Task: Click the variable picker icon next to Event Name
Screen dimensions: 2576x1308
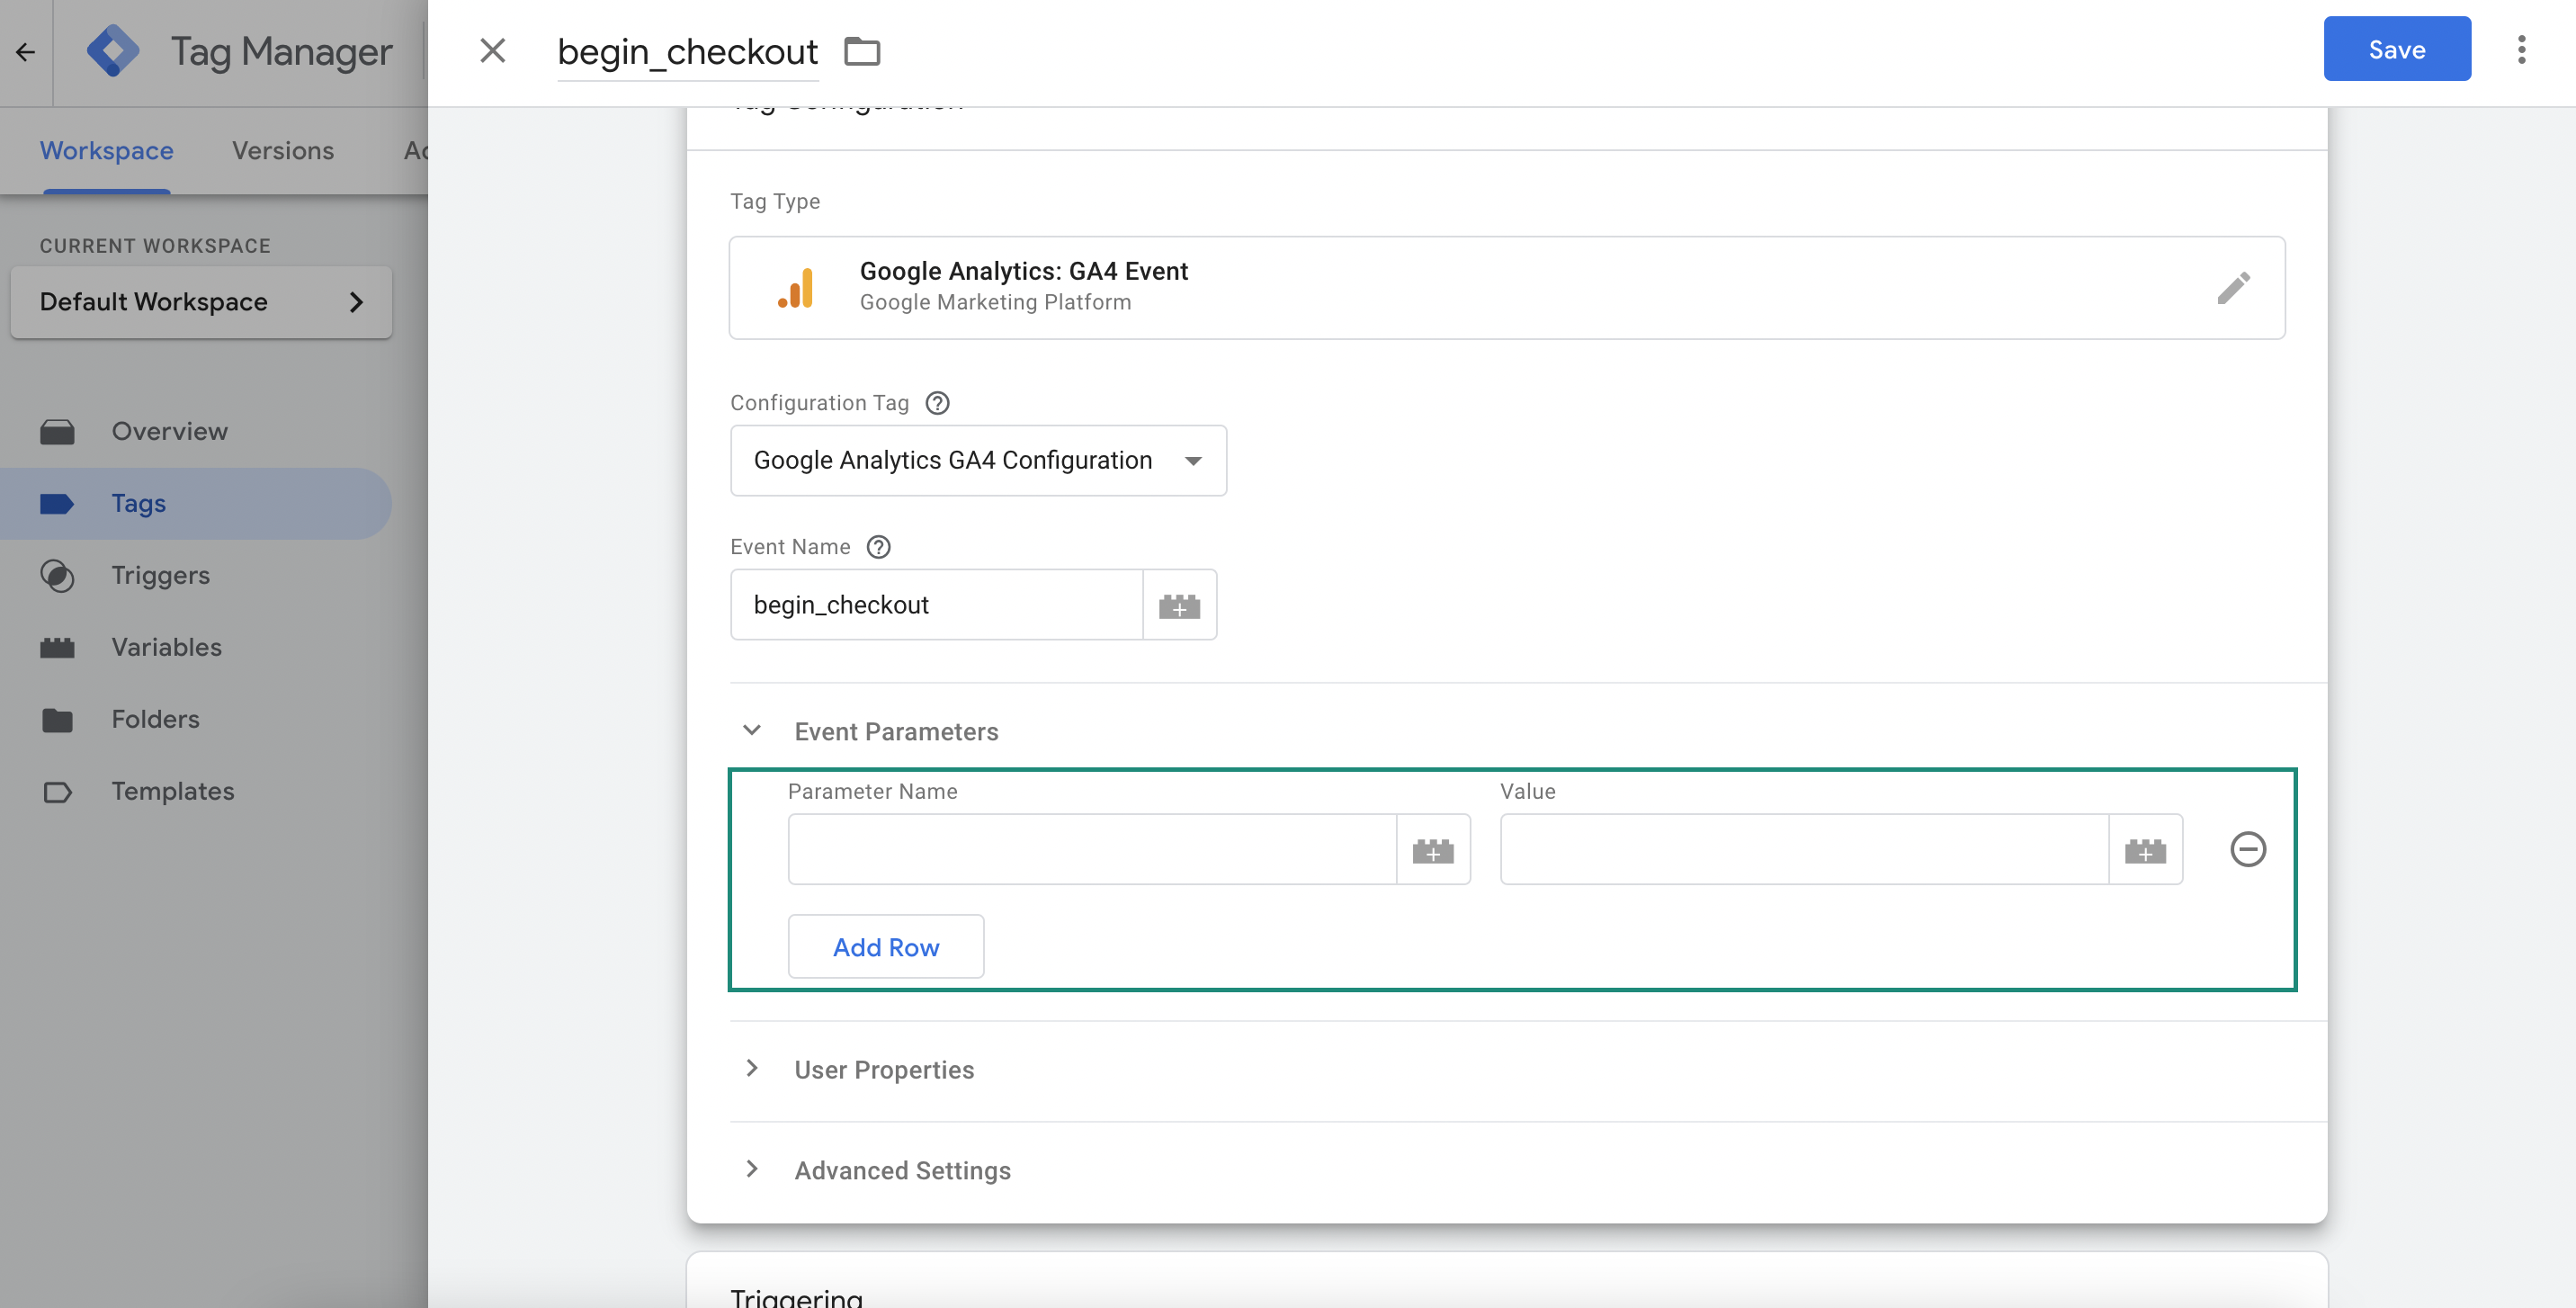Action: [x=1179, y=604]
